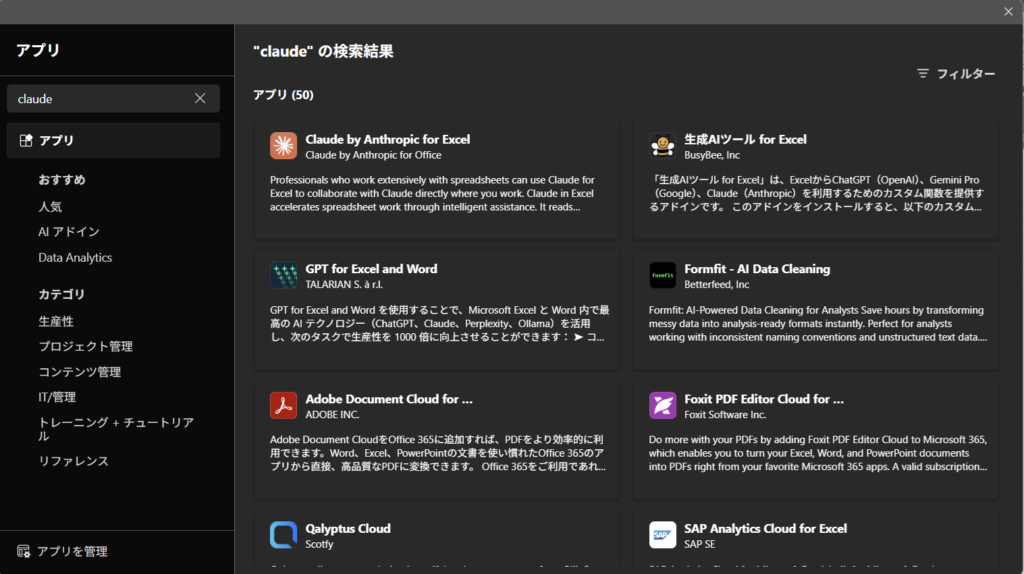Click publisher text Claude by Anthropic for Office
Image resolution: width=1024 pixels, height=574 pixels.
374,155
